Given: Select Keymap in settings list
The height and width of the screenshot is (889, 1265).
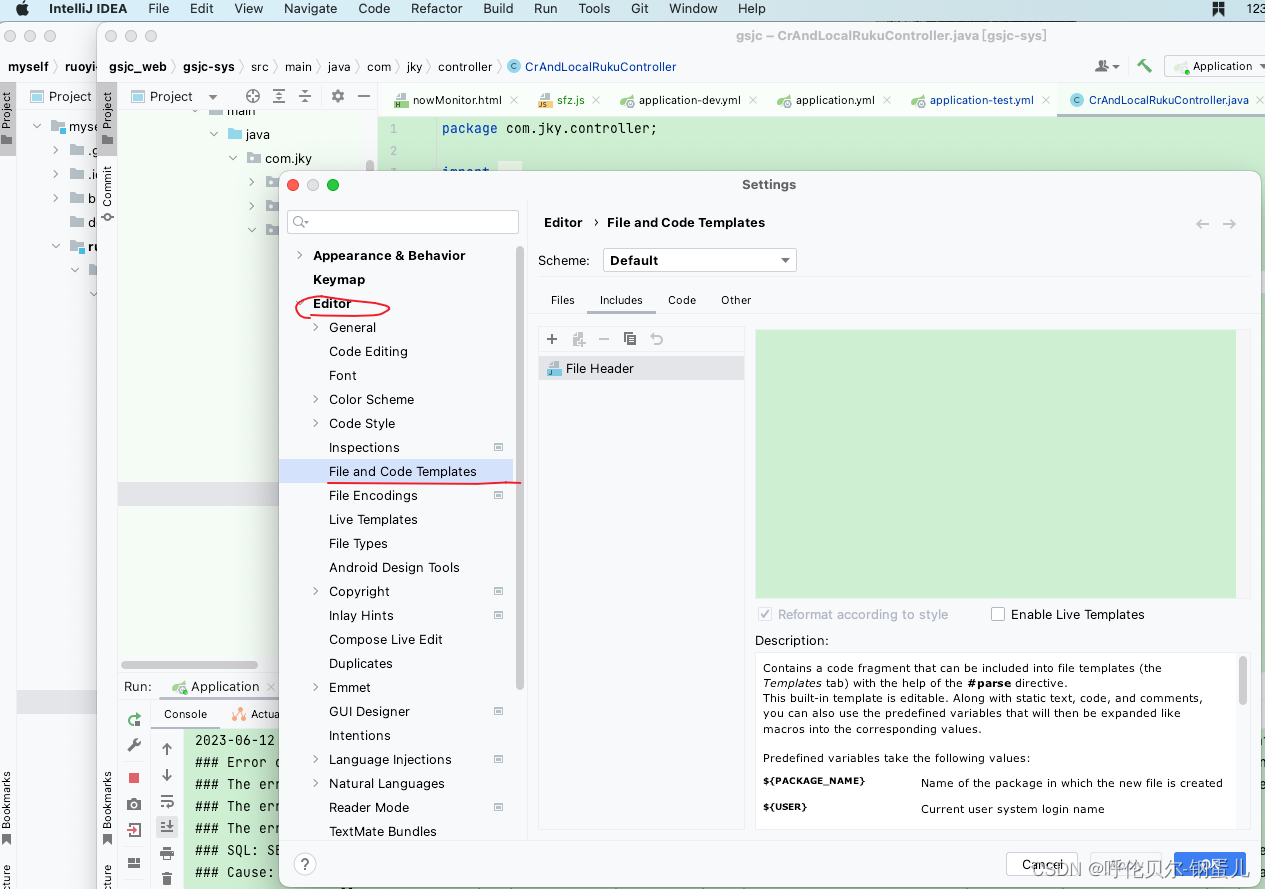Looking at the screenshot, I should point(339,279).
